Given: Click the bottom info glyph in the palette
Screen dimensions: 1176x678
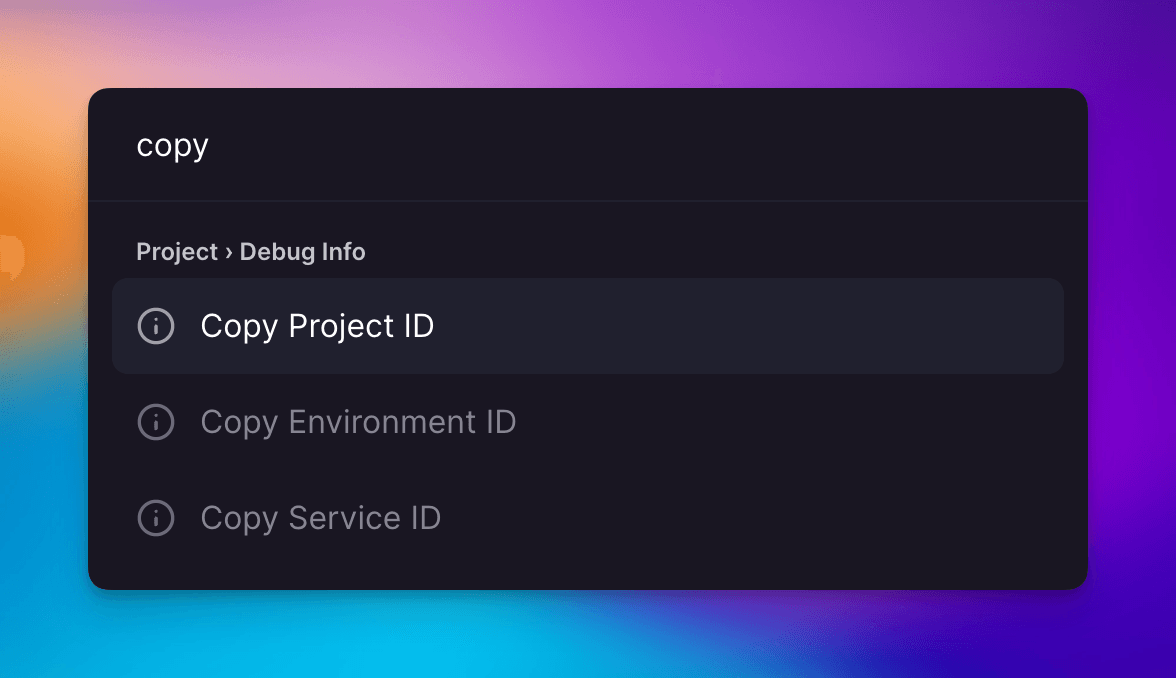Looking at the screenshot, I should click(x=157, y=518).
